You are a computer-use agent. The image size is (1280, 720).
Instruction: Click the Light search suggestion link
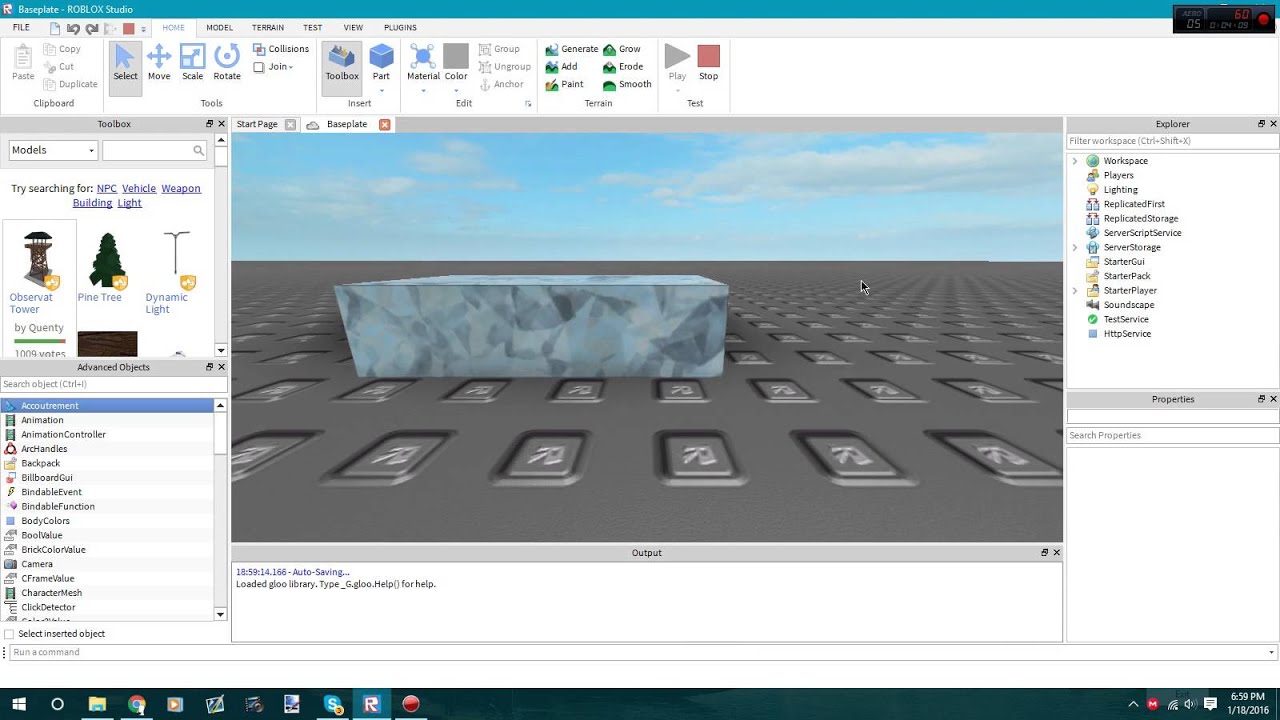pos(129,203)
